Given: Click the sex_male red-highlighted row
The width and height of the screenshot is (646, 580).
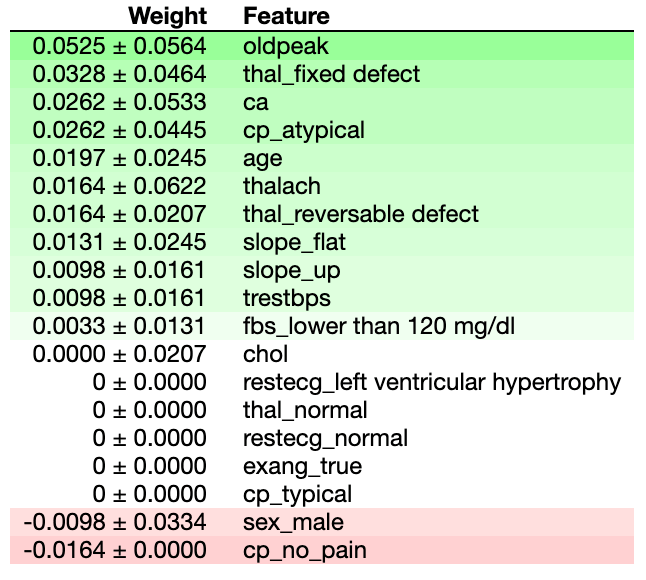Looking at the screenshot, I should tap(322, 522).
